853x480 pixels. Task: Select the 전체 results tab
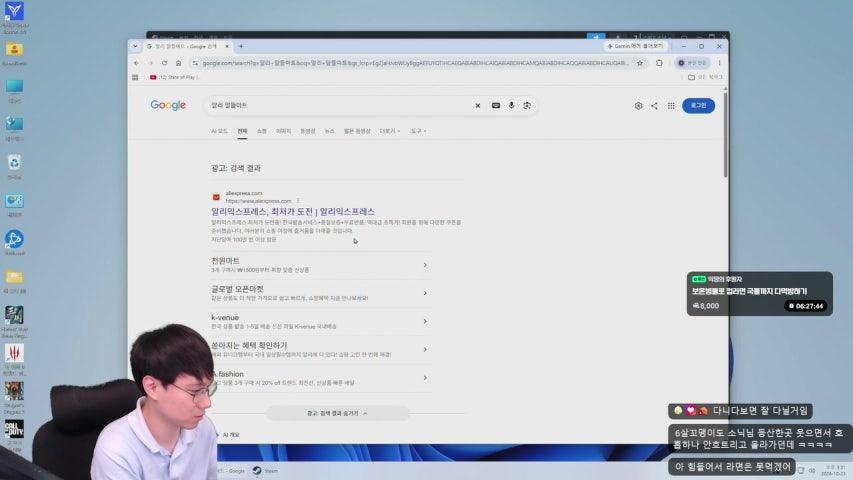pos(242,131)
